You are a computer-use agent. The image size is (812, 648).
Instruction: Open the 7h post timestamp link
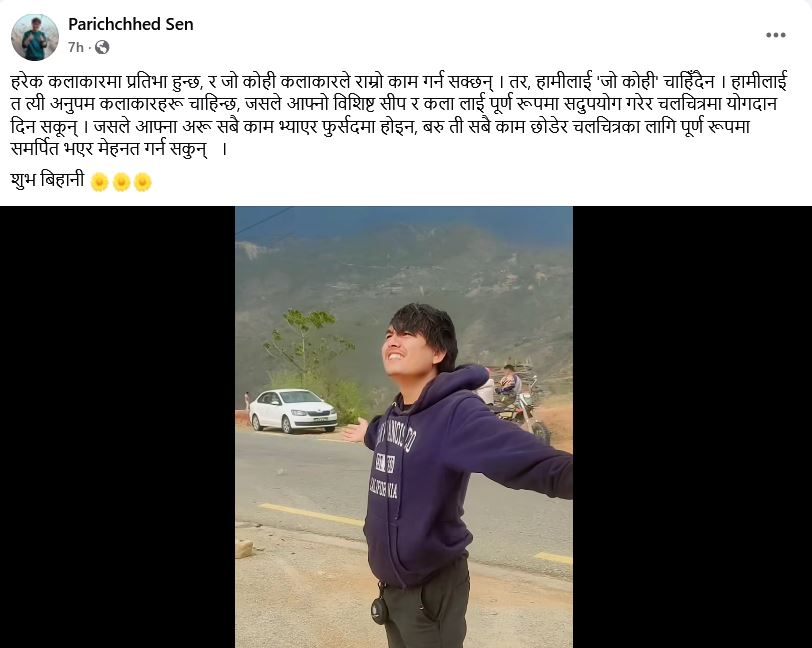coord(76,48)
